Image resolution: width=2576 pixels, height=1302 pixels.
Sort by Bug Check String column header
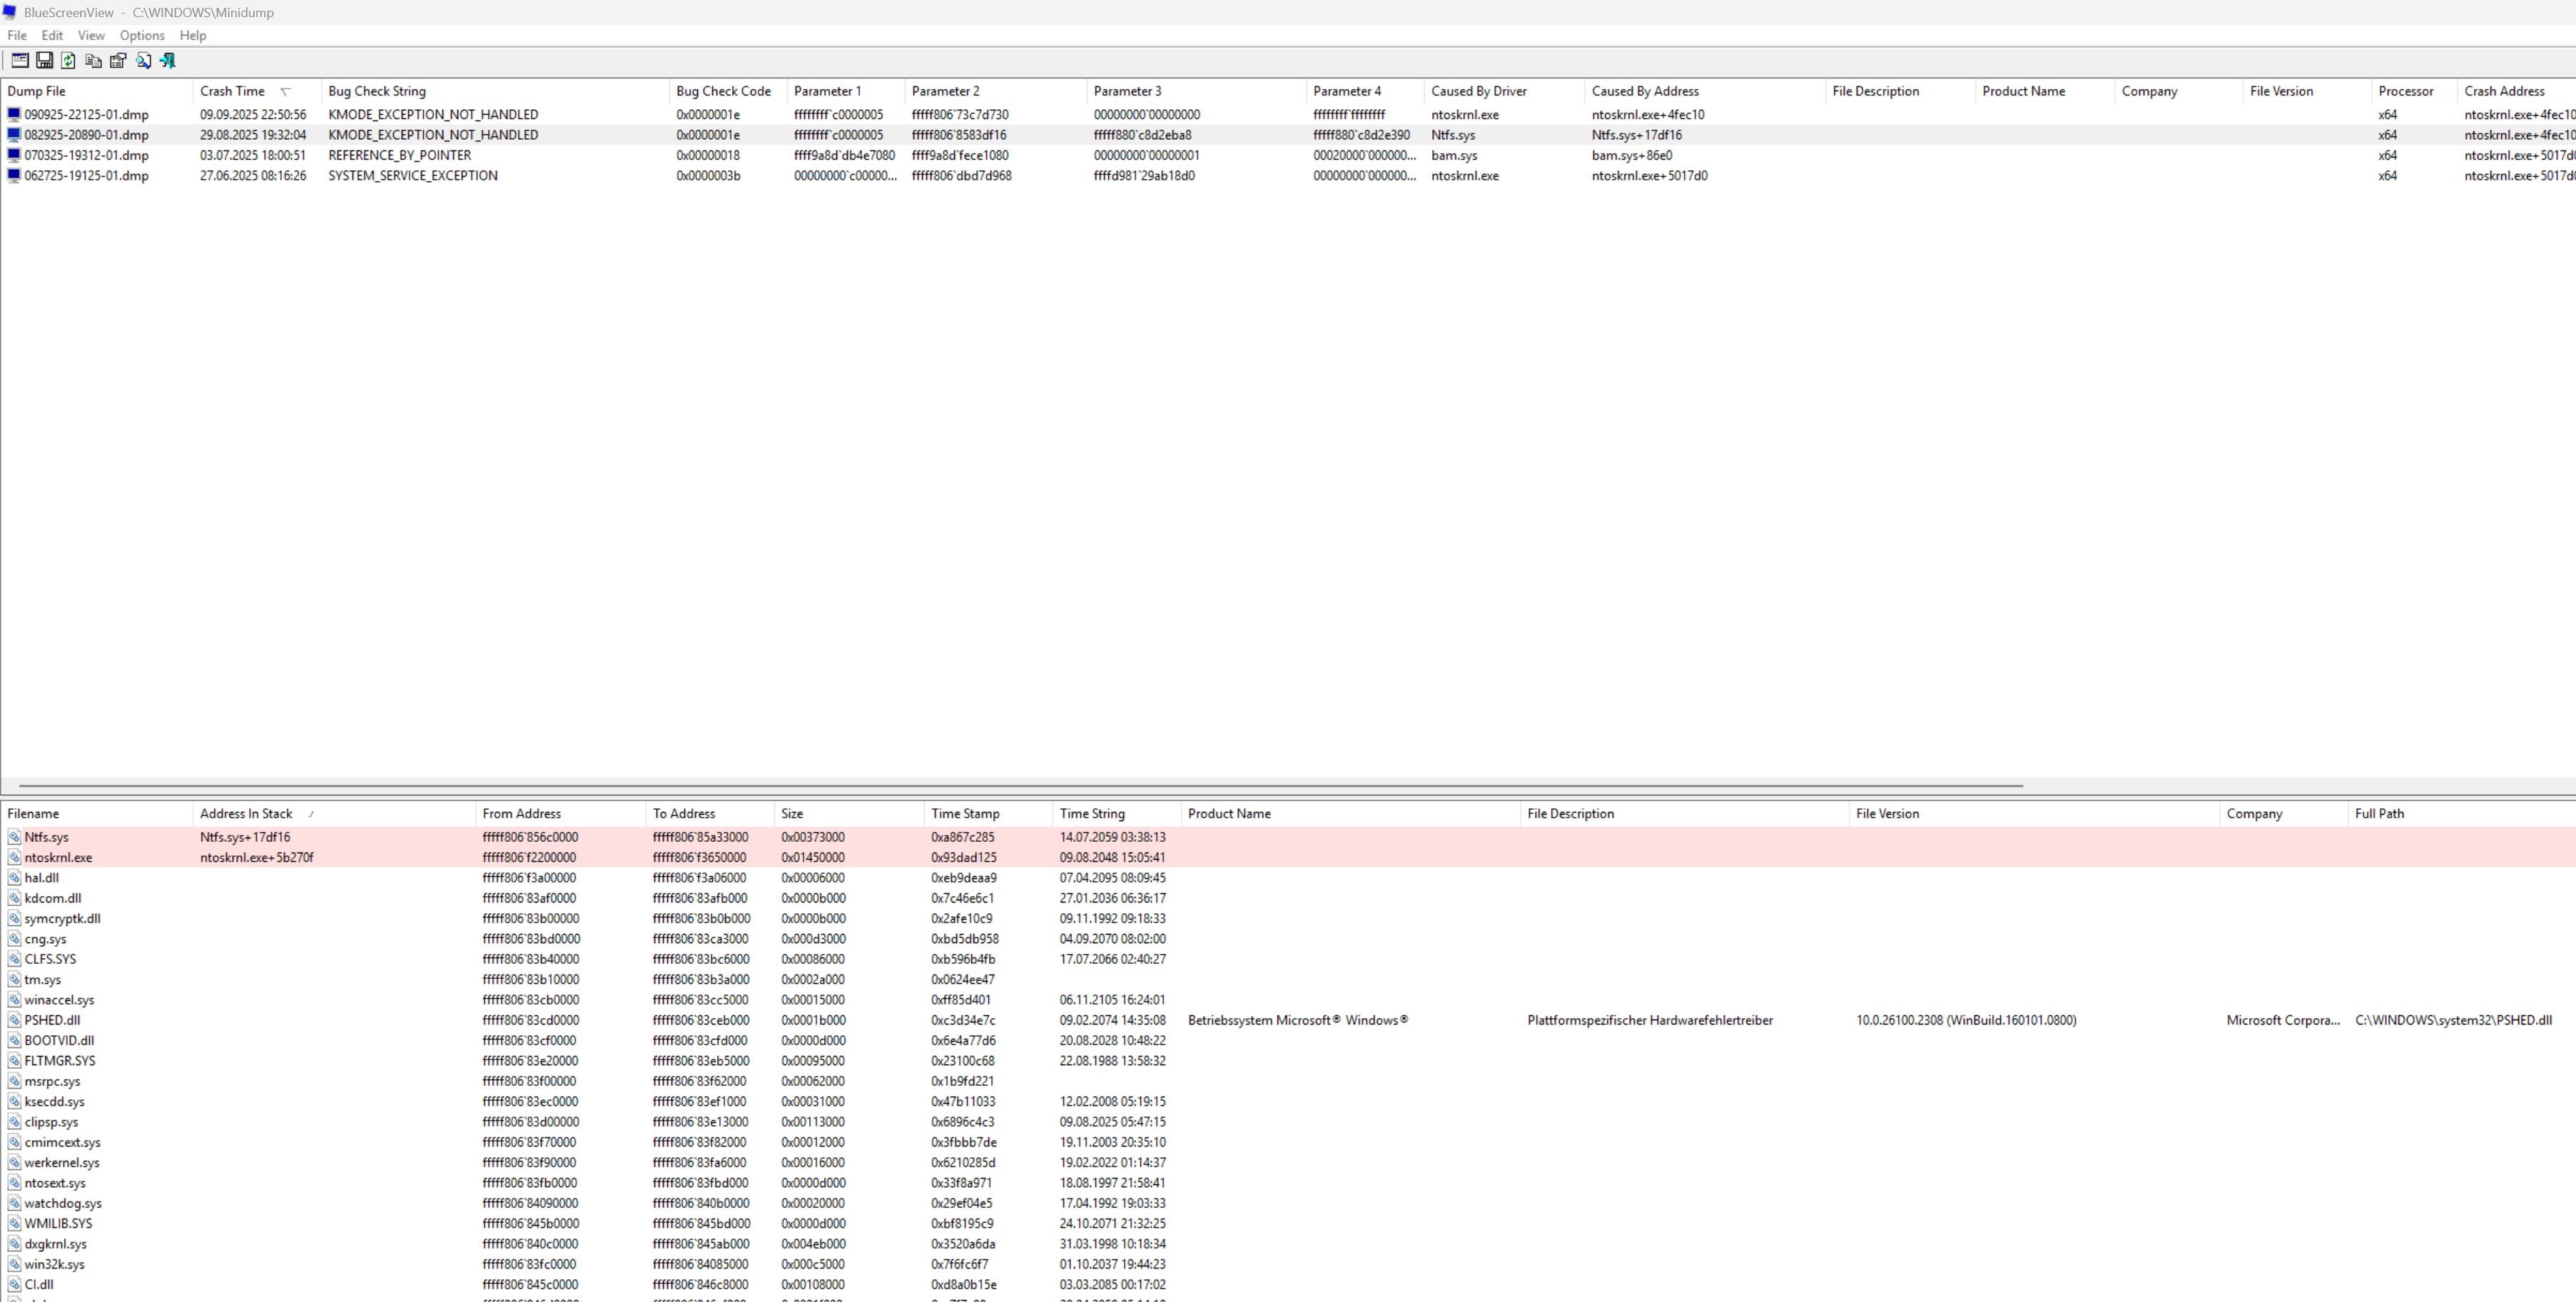[x=377, y=91]
